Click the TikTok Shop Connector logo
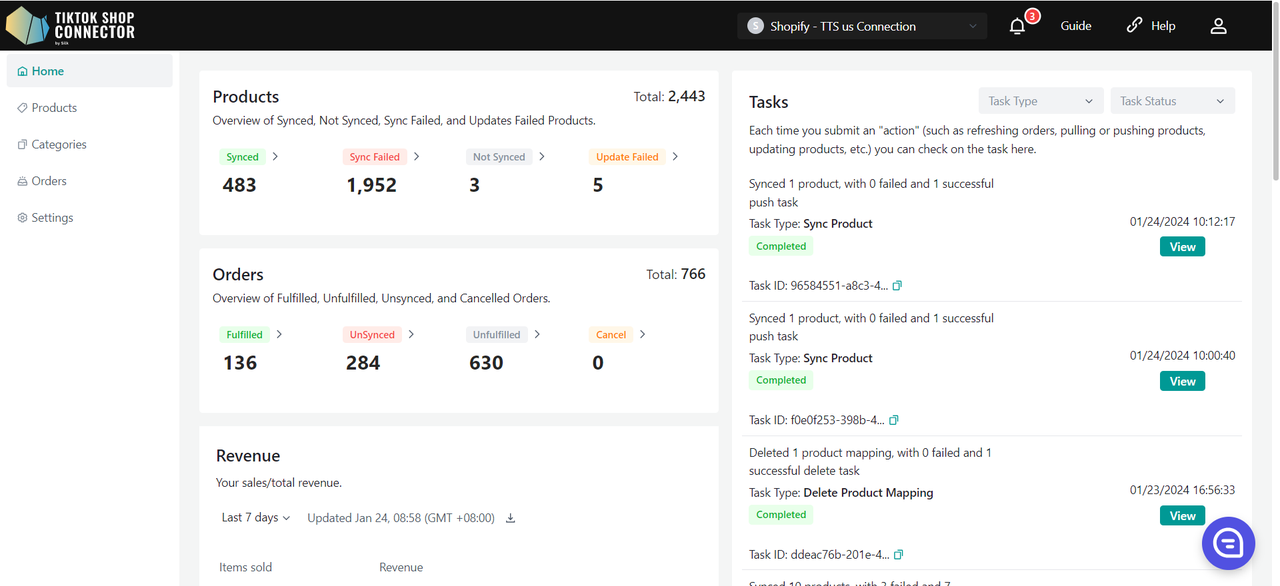 pyautogui.click(x=70, y=26)
